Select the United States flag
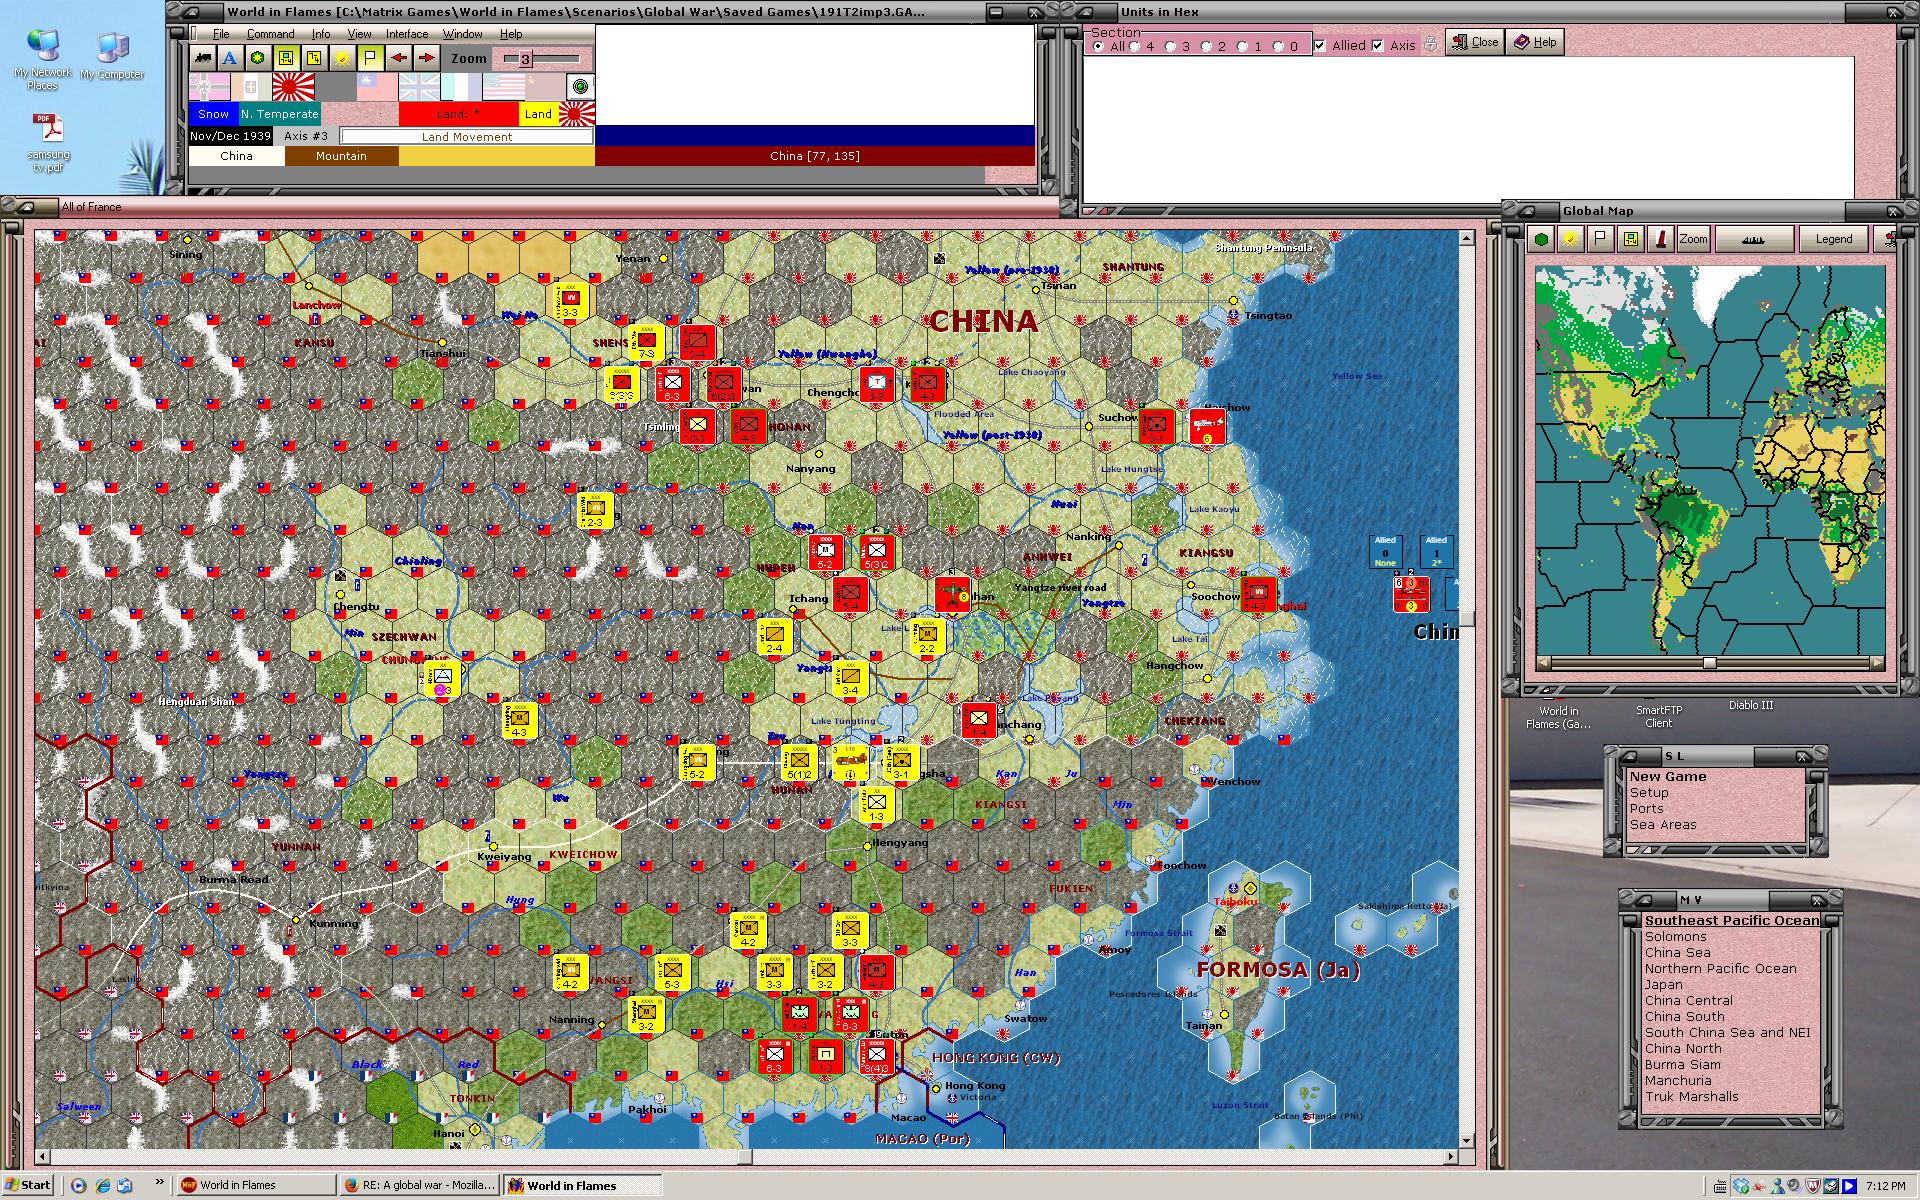This screenshot has width=1920, height=1200. pyautogui.click(x=503, y=87)
